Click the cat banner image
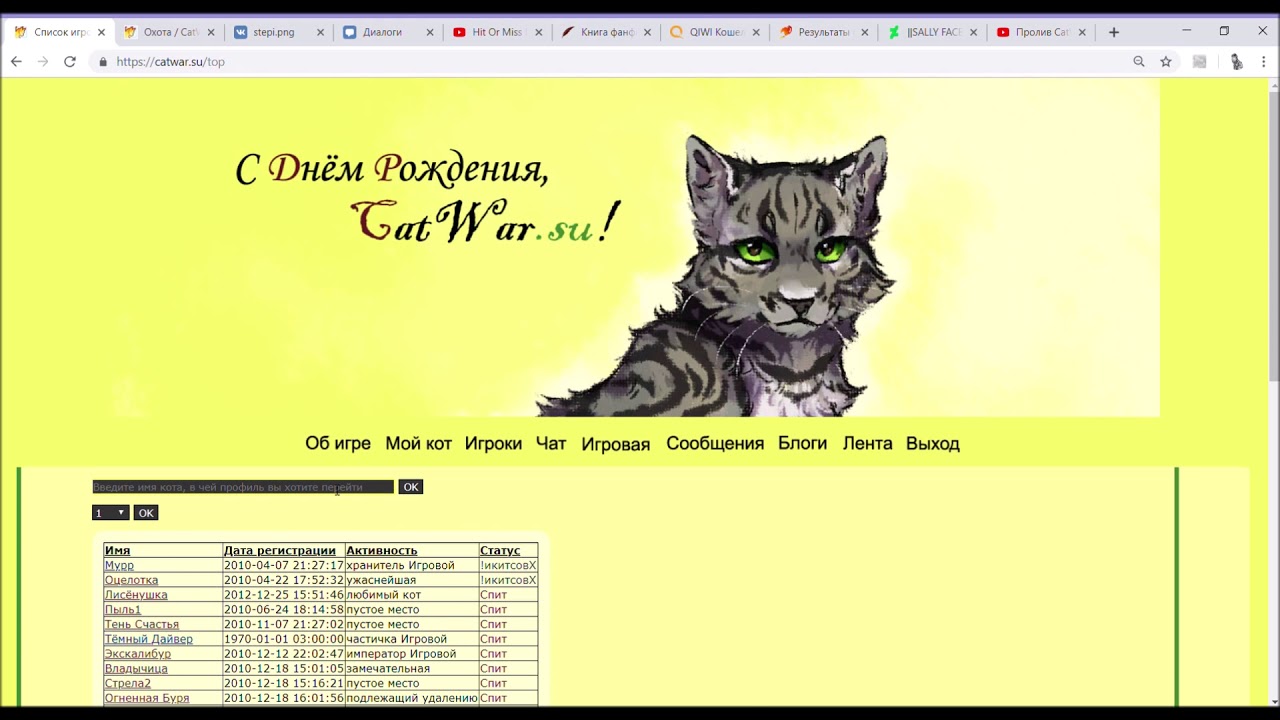The image size is (1280, 720). coord(580,247)
